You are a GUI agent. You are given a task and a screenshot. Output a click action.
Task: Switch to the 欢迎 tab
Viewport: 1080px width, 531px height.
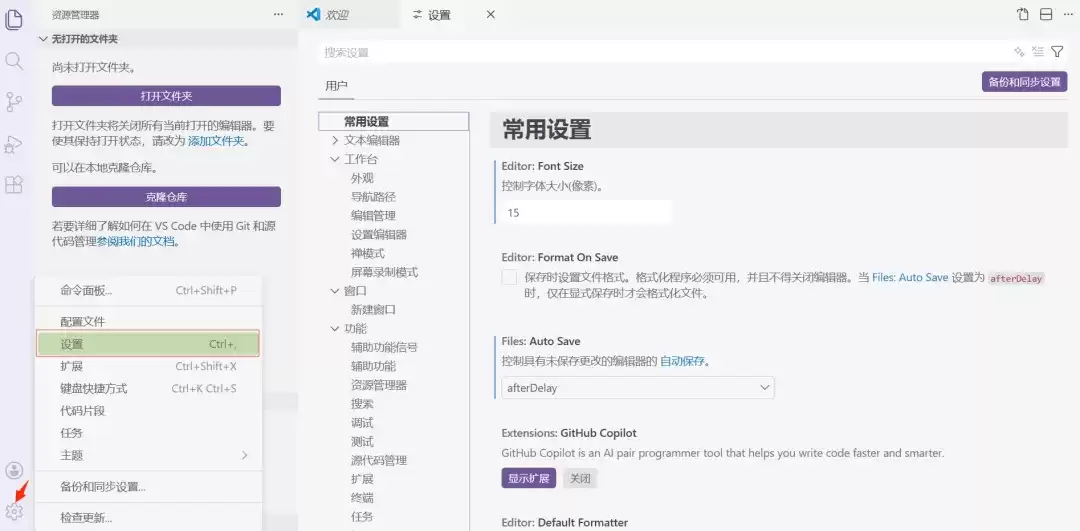(x=349, y=14)
